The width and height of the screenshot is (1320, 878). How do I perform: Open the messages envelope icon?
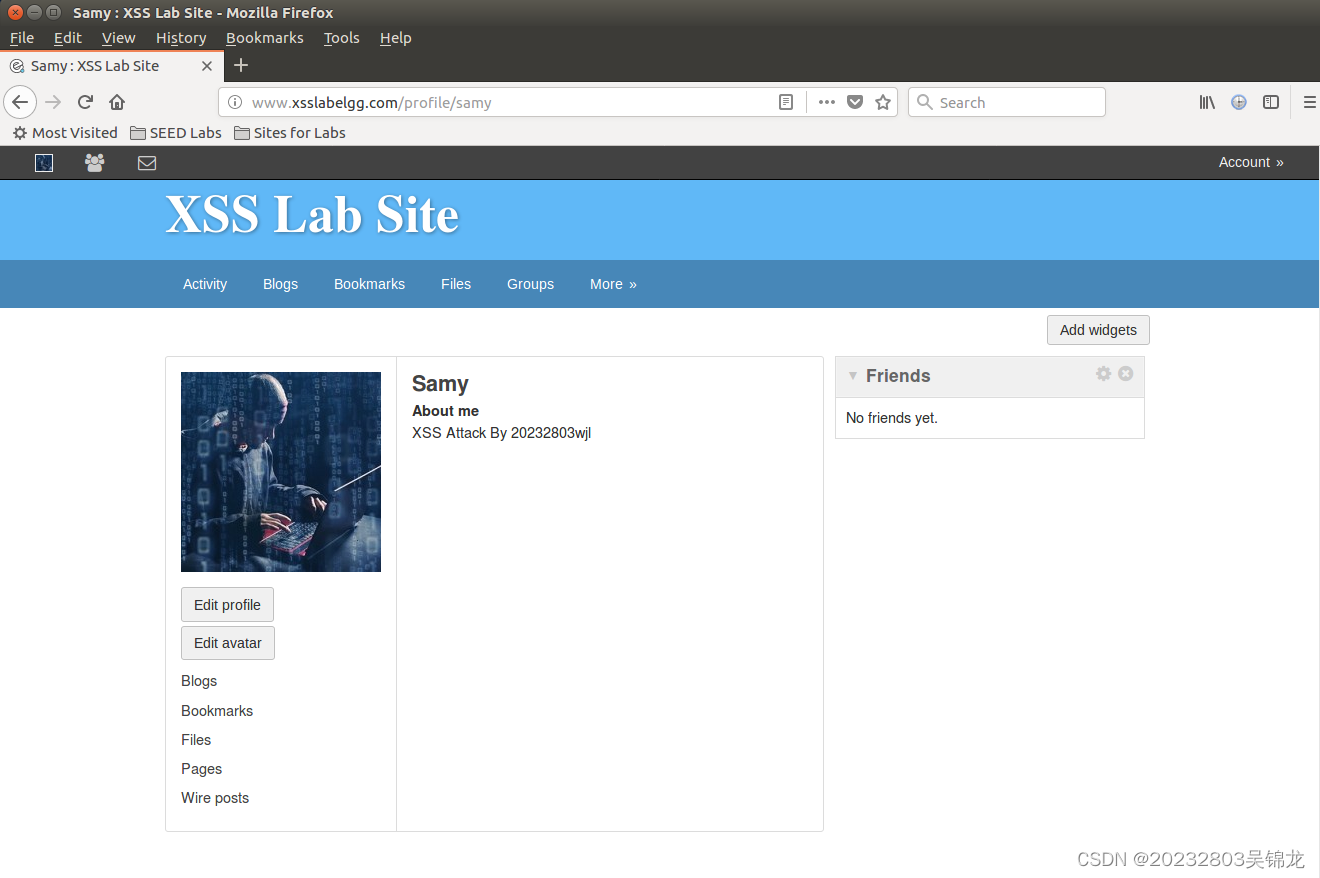[147, 163]
